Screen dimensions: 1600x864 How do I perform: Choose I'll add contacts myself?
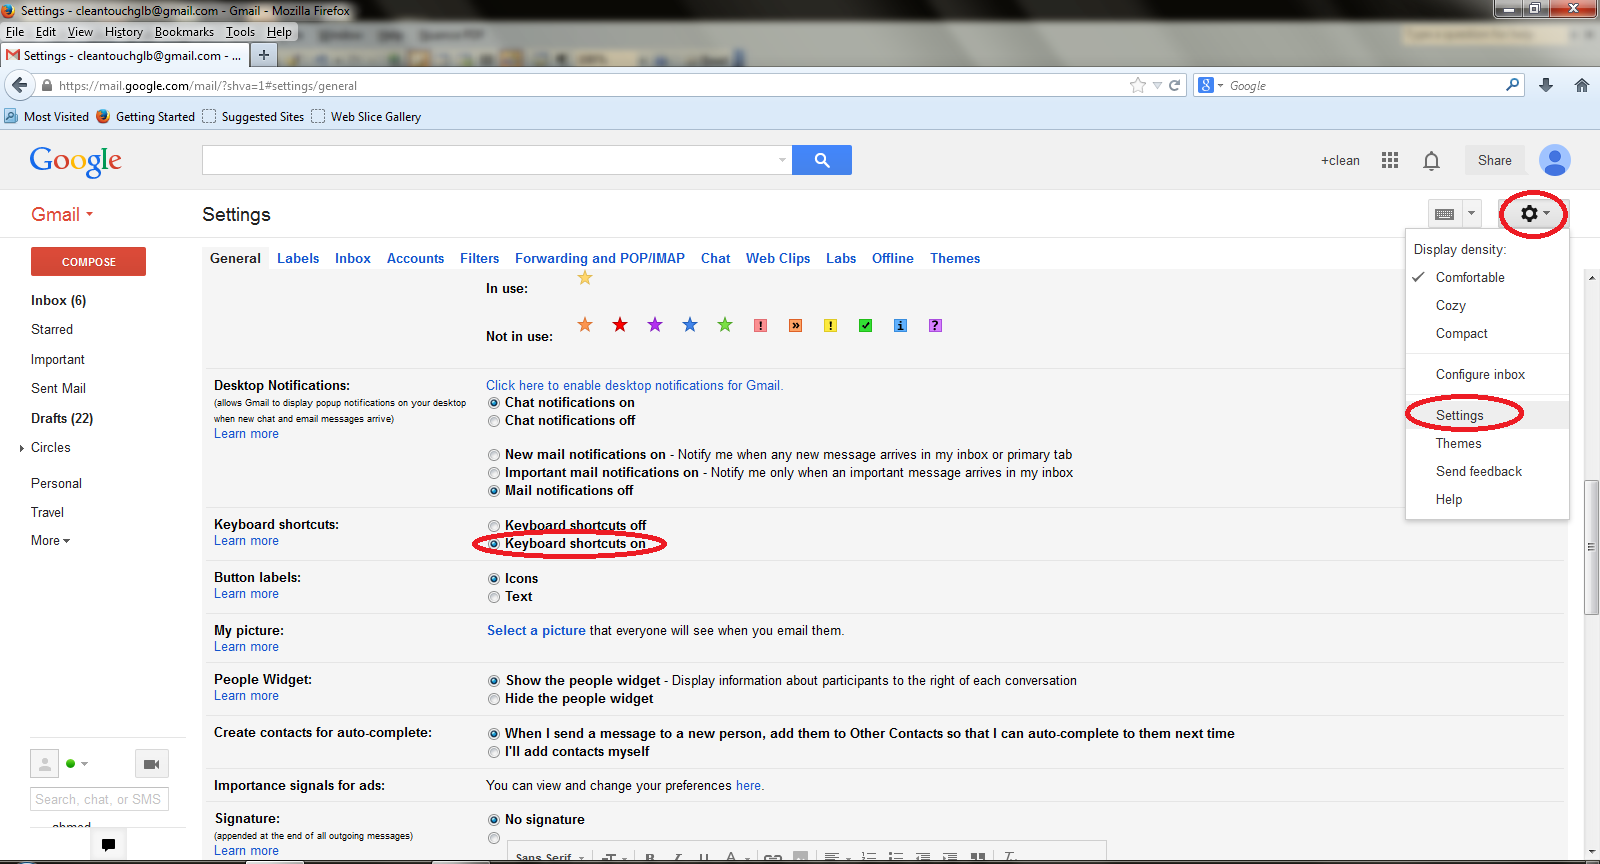pyautogui.click(x=494, y=752)
